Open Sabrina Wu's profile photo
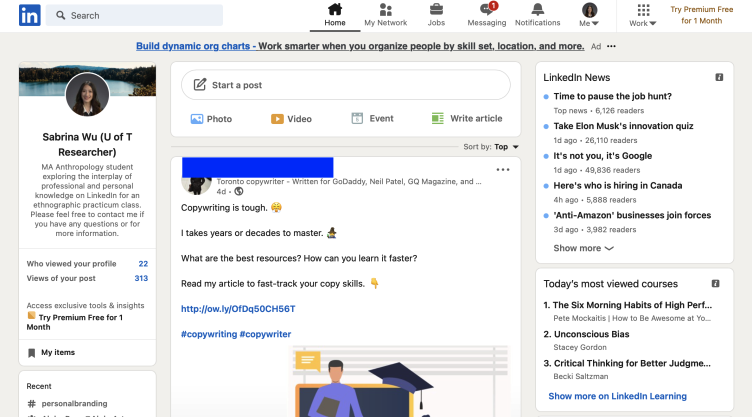752x417 pixels. pyautogui.click(x=87, y=95)
